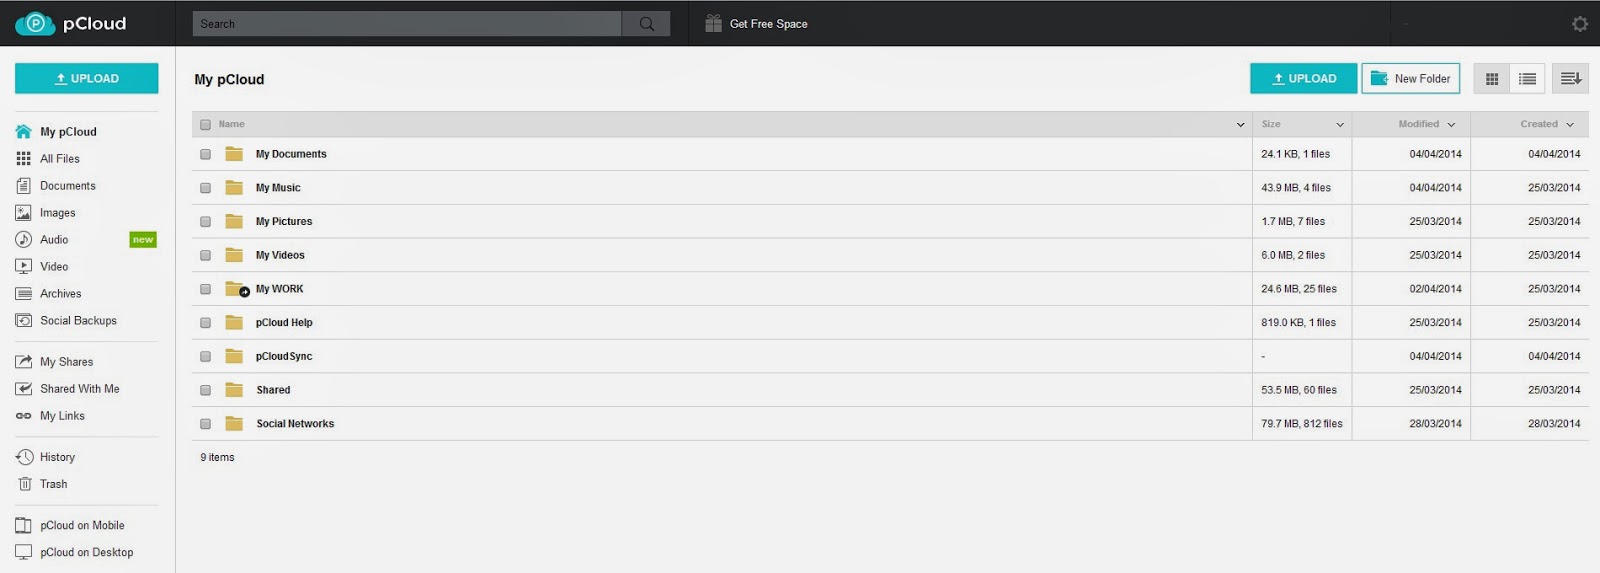Click the sidebar UPLOAD button
1600x573 pixels.
point(86,78)
